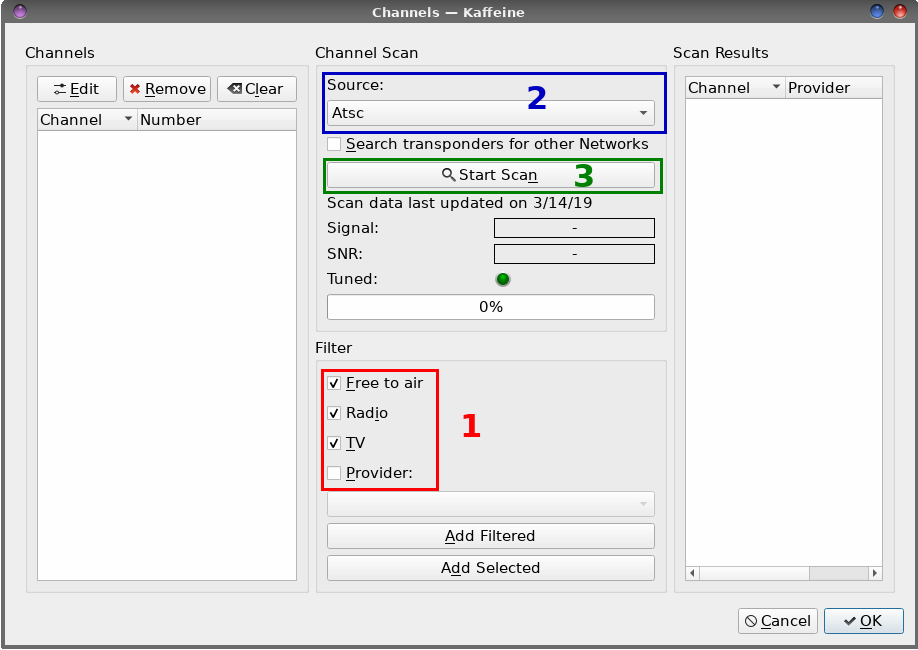
Task: Confirm the dialog with OK
Action: (864, 621)
